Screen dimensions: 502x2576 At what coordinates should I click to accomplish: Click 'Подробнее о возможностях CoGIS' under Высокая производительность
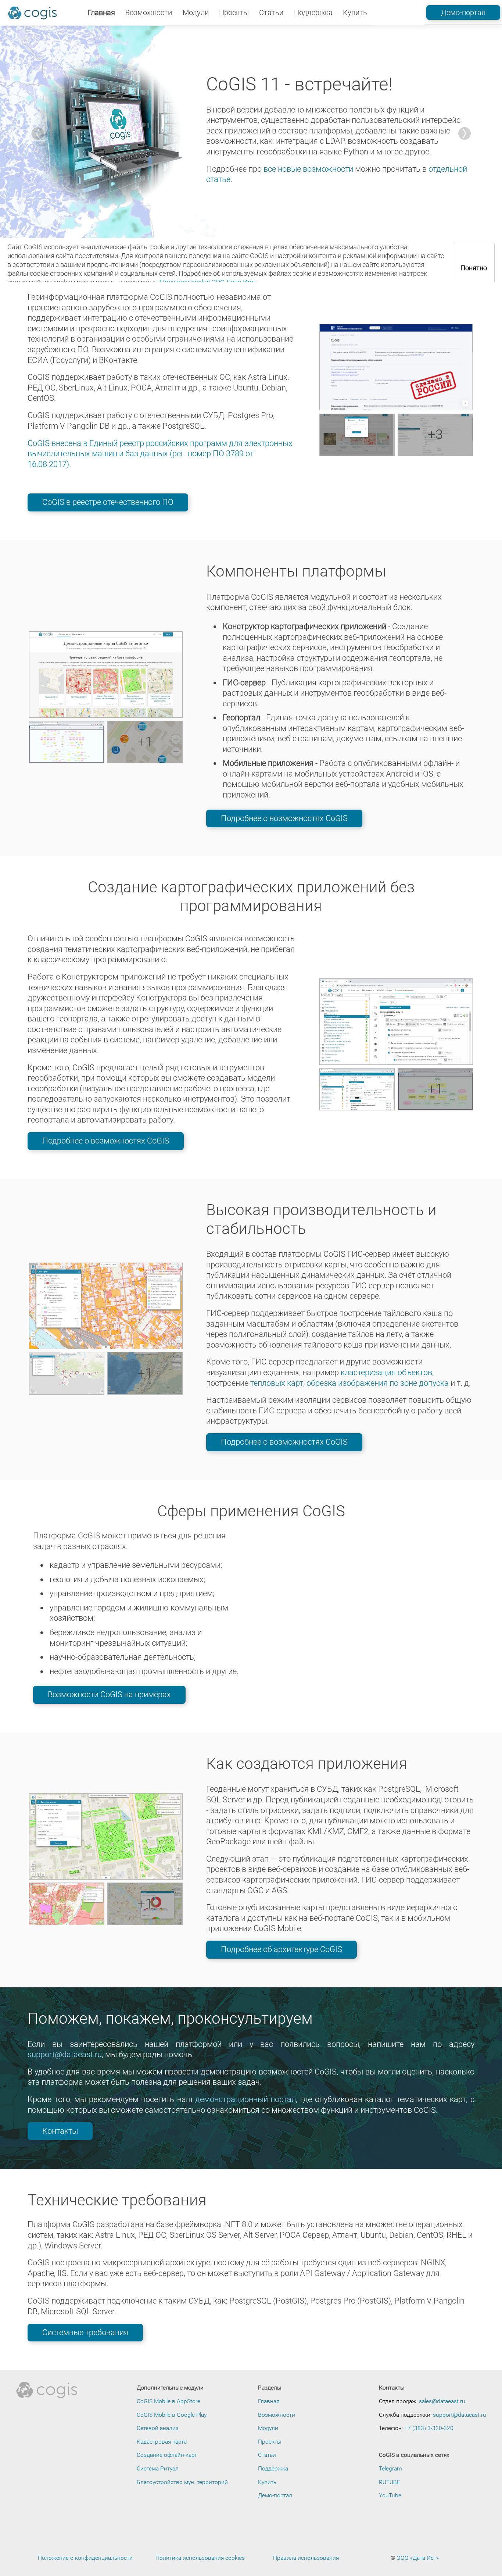click(x=284, y=1442)
